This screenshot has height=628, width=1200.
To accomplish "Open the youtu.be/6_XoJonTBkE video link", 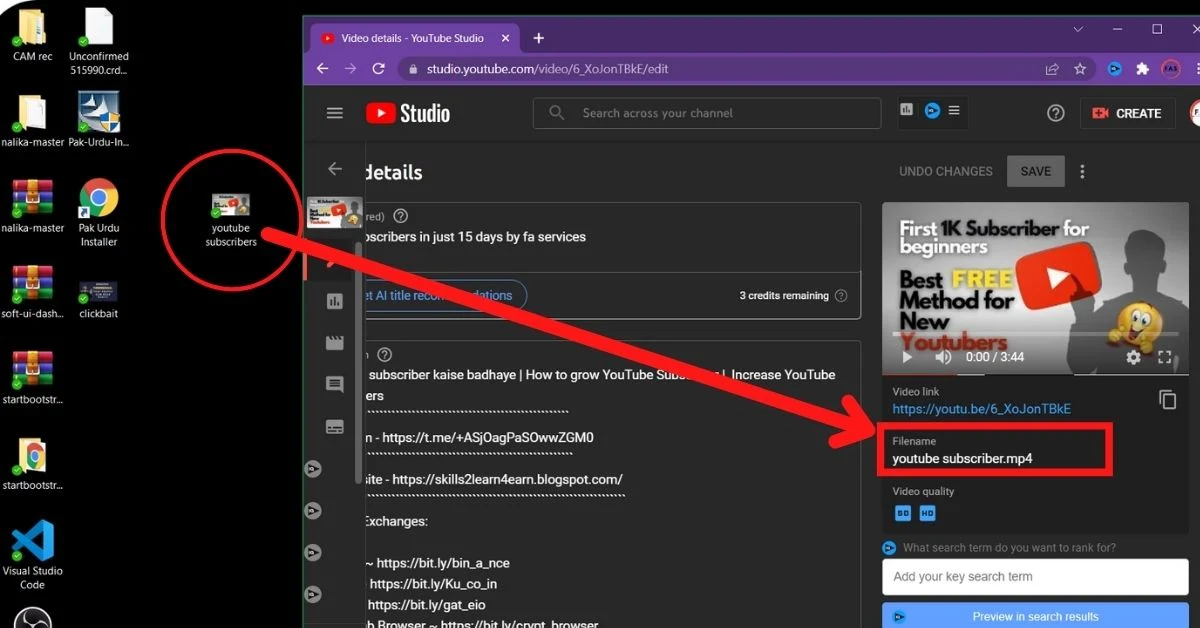I will point(982,409).
